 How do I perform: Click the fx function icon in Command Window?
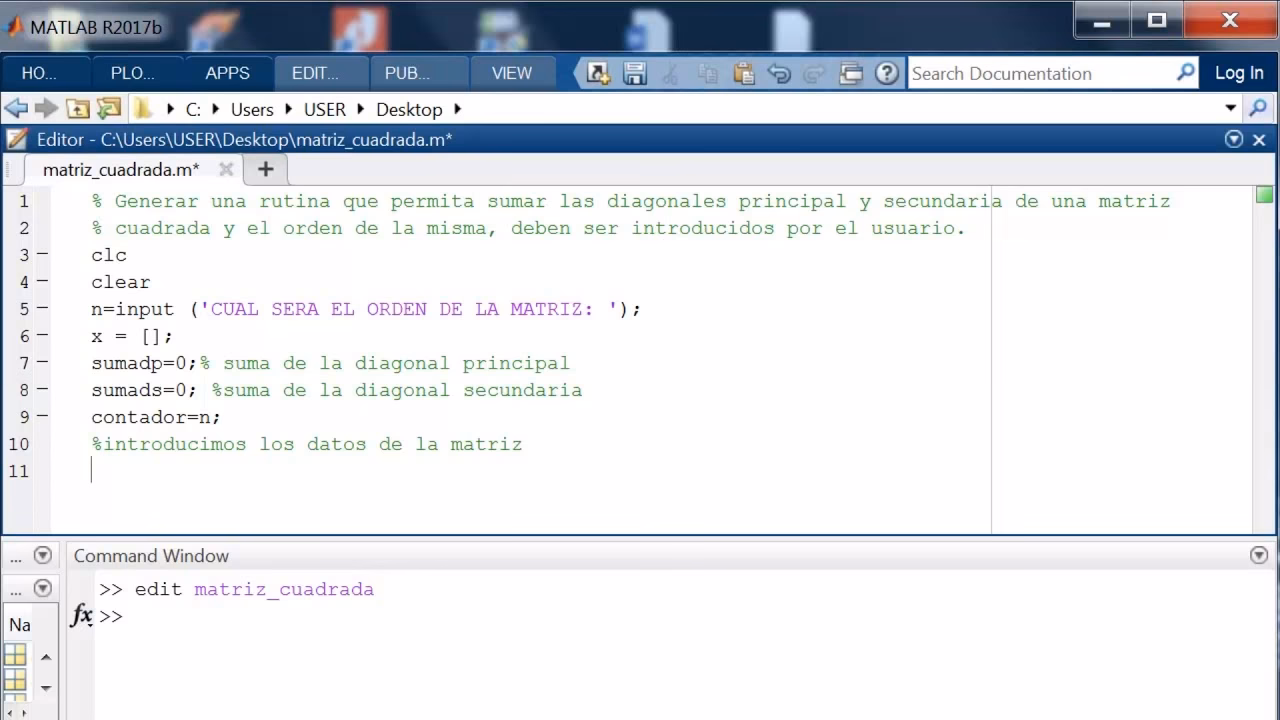81,616
